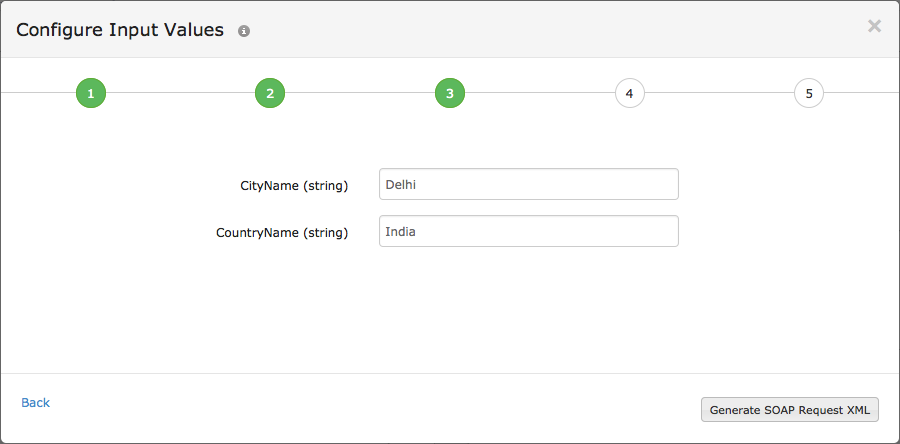The width and height of the screenshot is (900, 444).
Task: Click the info icon beside the title
Action: (243, 31)
